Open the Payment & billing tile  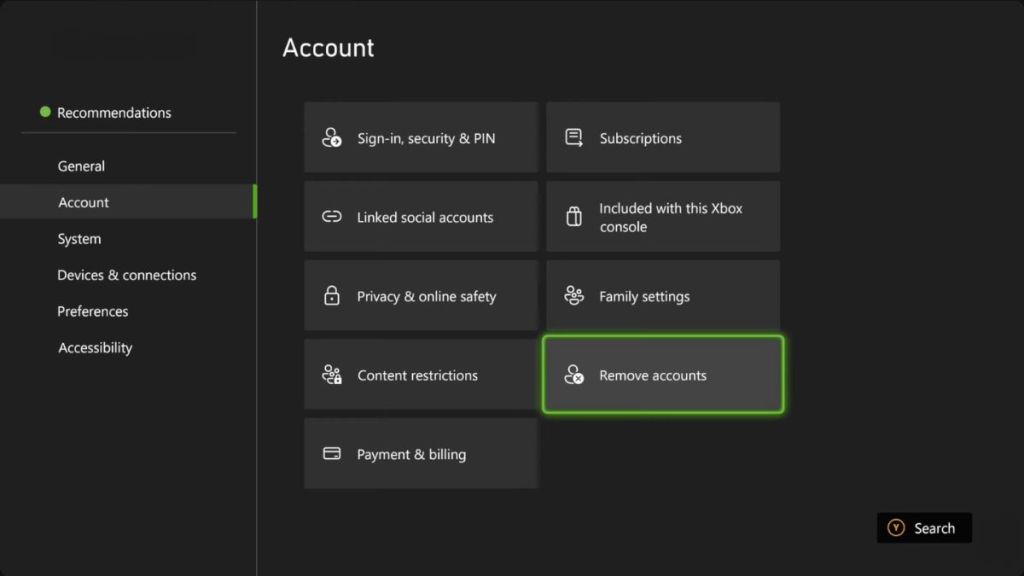[x=421, y=453]
